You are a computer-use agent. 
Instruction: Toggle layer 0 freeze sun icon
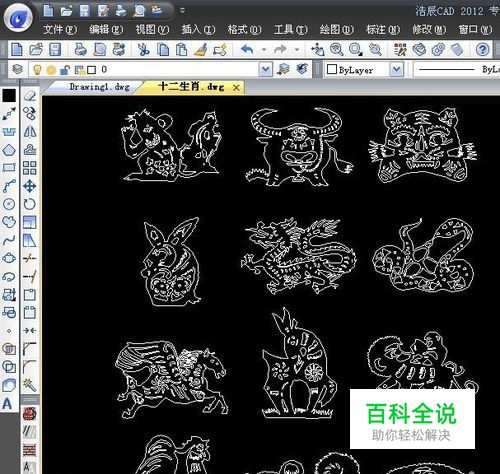coord(51,70)
